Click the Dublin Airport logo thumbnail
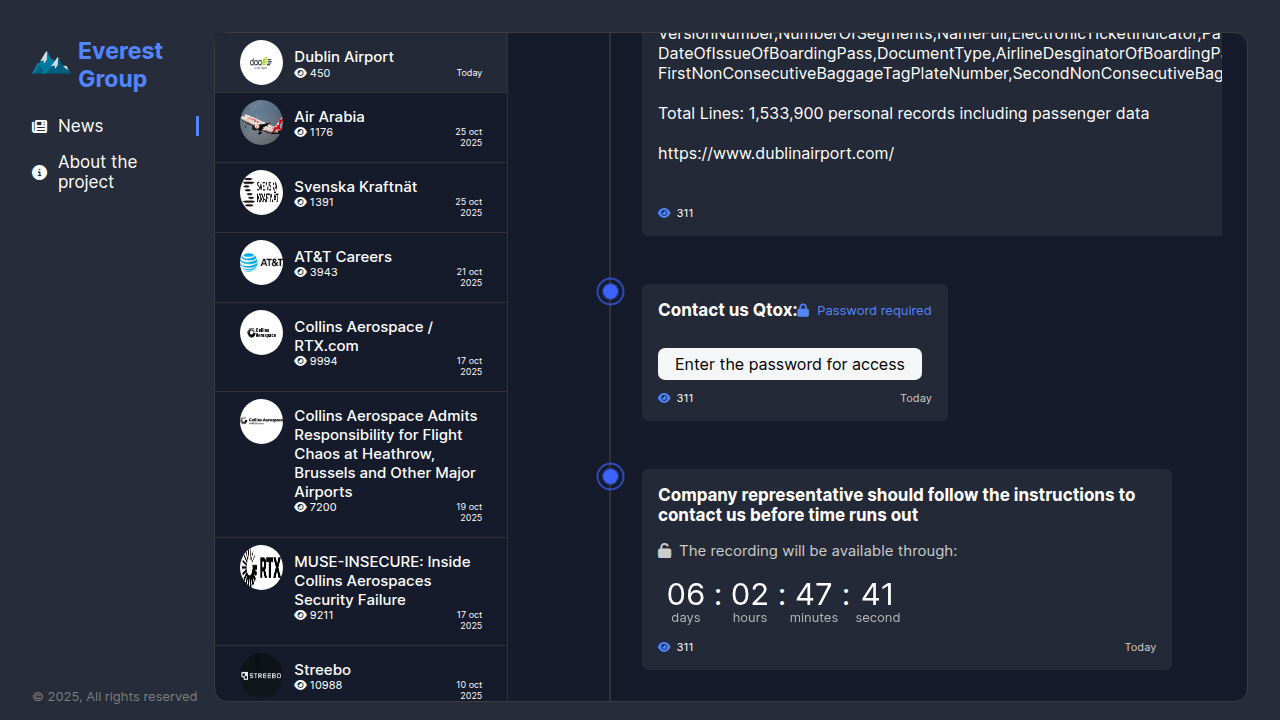Viewport: 1280px width, 720px height. tap(261, 63)
